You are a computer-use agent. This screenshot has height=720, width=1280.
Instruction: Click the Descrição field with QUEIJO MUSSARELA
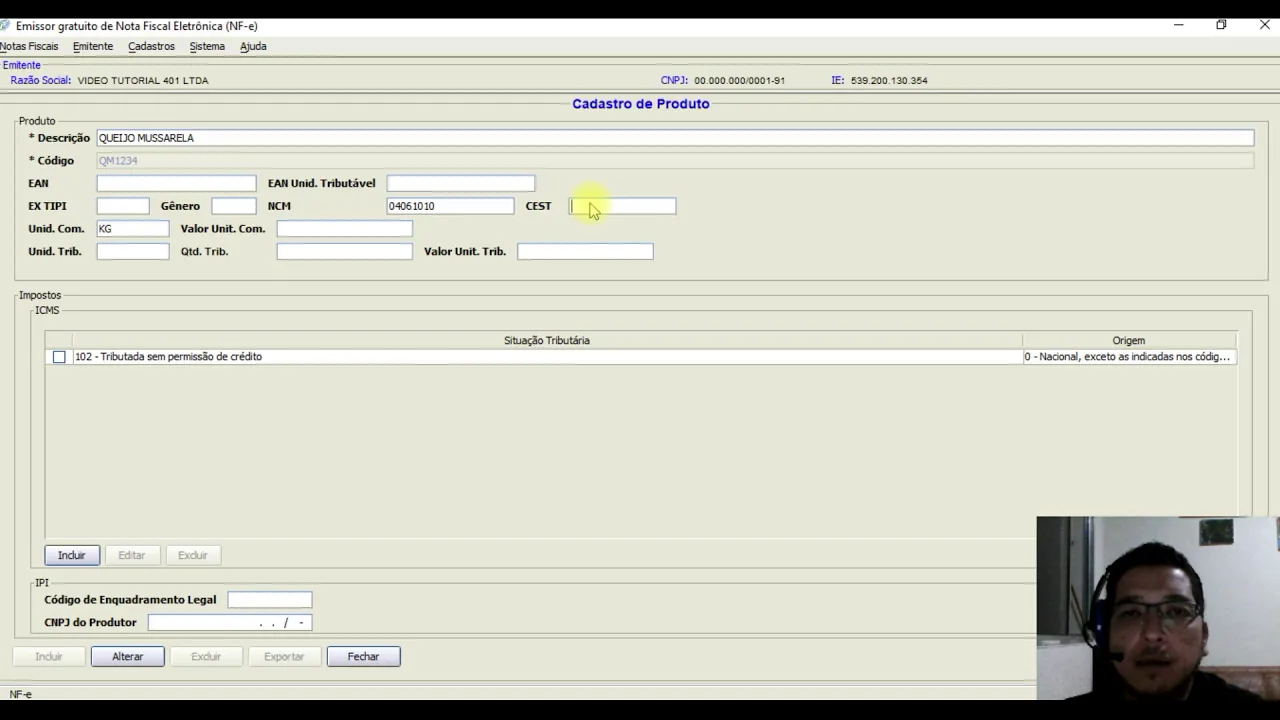pos(675,138)
